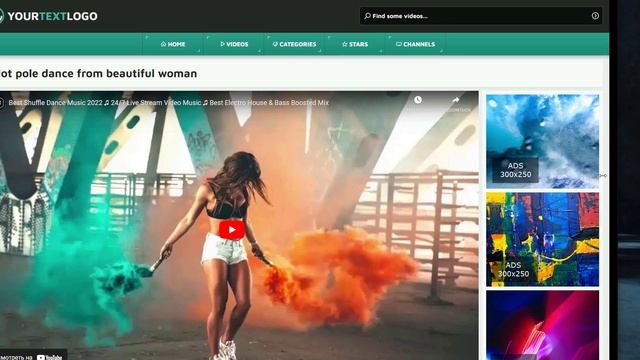Submit search with the circular arrow button
Screen dimensions: 640x360
click(595, 16)
